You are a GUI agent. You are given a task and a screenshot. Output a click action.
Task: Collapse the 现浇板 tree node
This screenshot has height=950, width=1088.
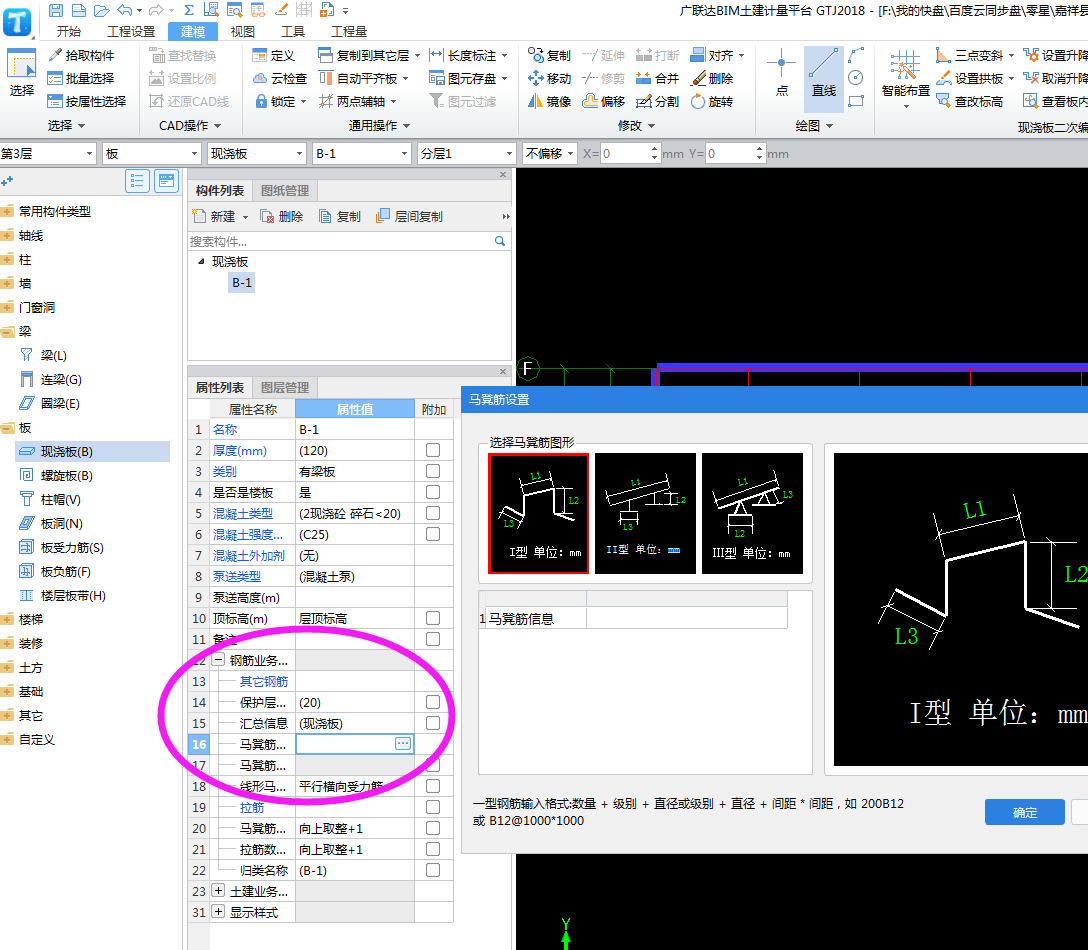(x=201, y=262)
